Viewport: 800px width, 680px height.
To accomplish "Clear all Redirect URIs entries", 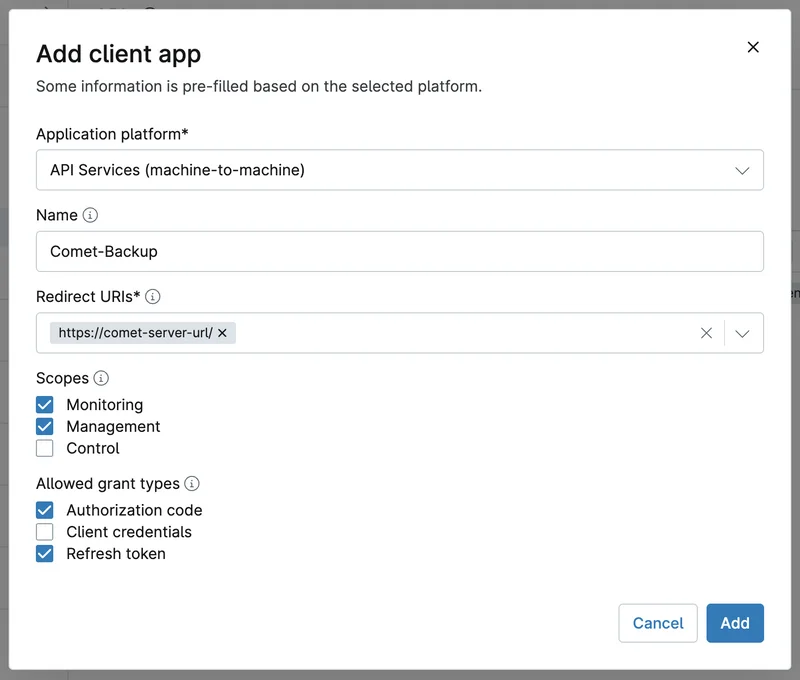I will (x=706, y=333).
